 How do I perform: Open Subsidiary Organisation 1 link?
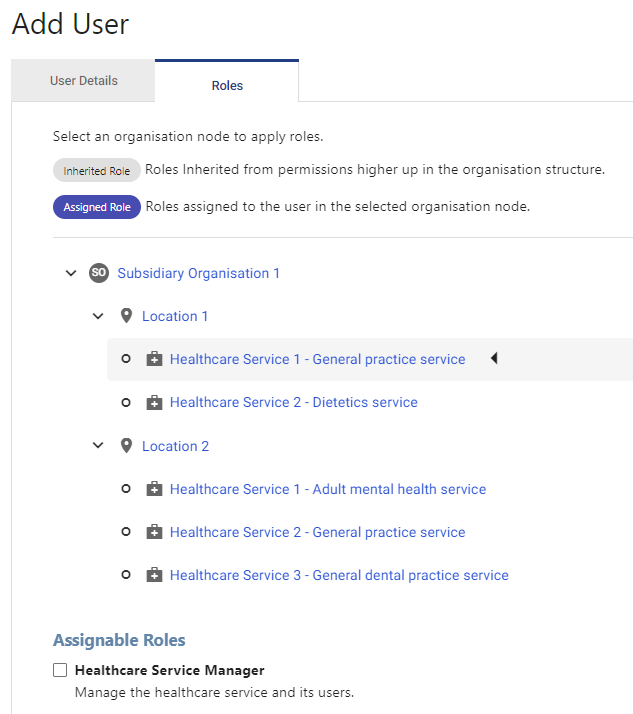click(199, 273)
